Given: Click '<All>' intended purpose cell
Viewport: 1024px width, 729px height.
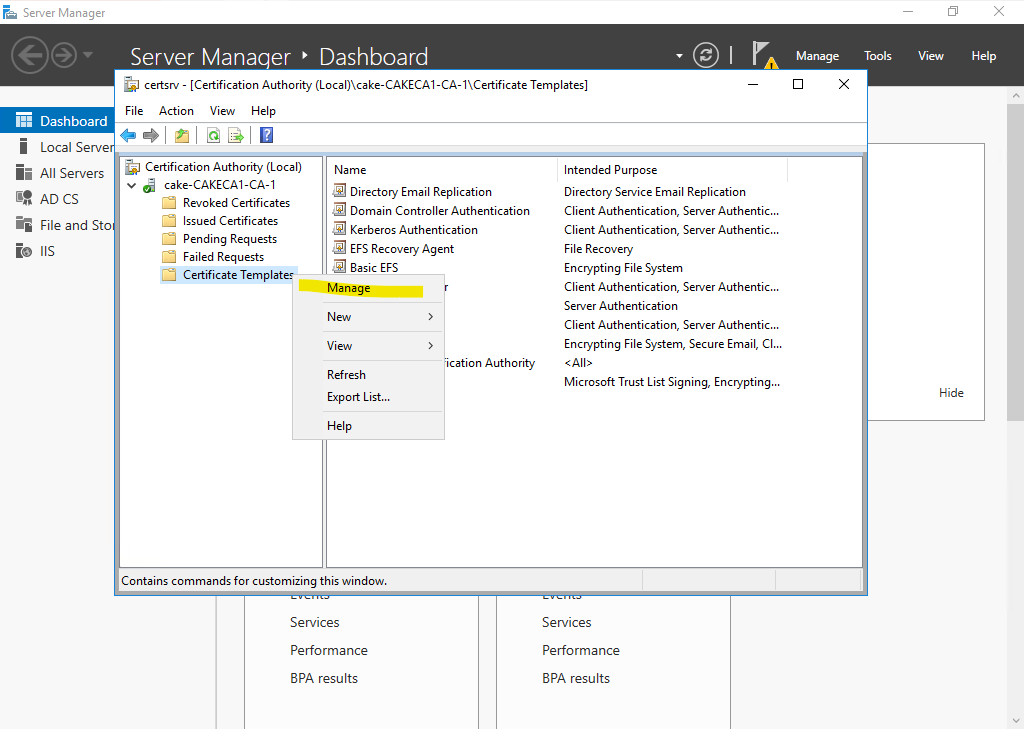Looking at the screenshot, I should tap(578, 363).
